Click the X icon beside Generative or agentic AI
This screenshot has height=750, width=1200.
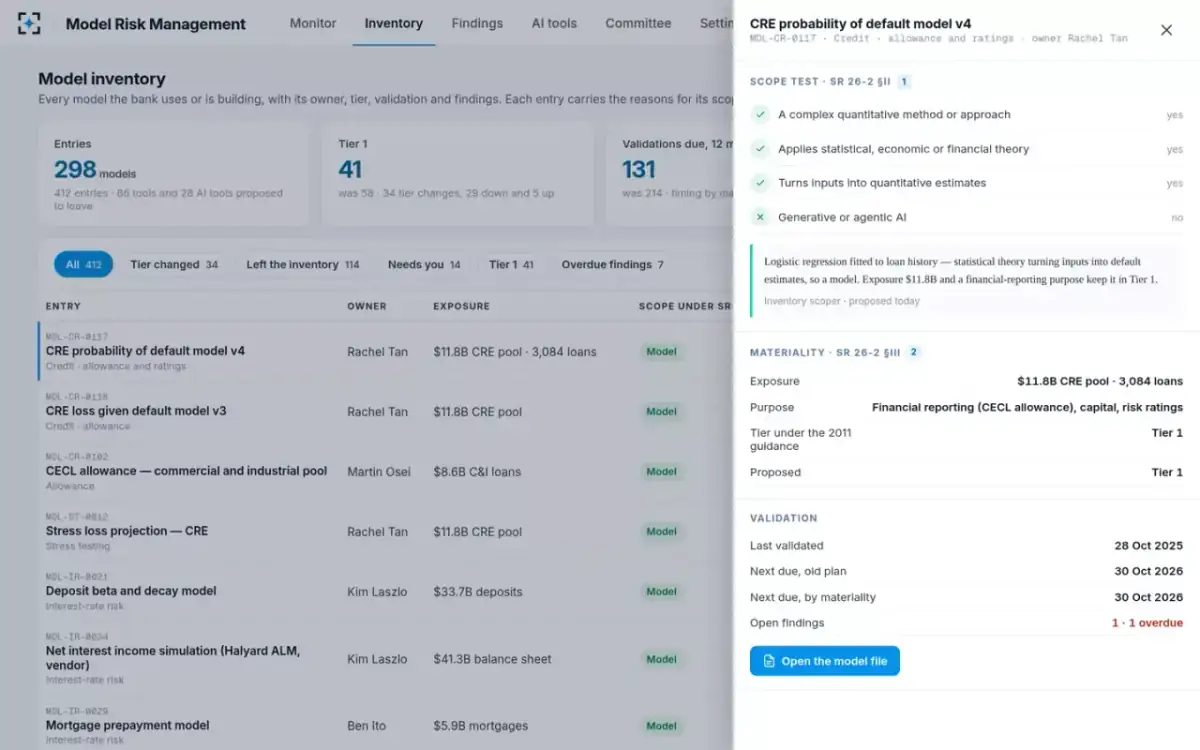pos(761,217)
